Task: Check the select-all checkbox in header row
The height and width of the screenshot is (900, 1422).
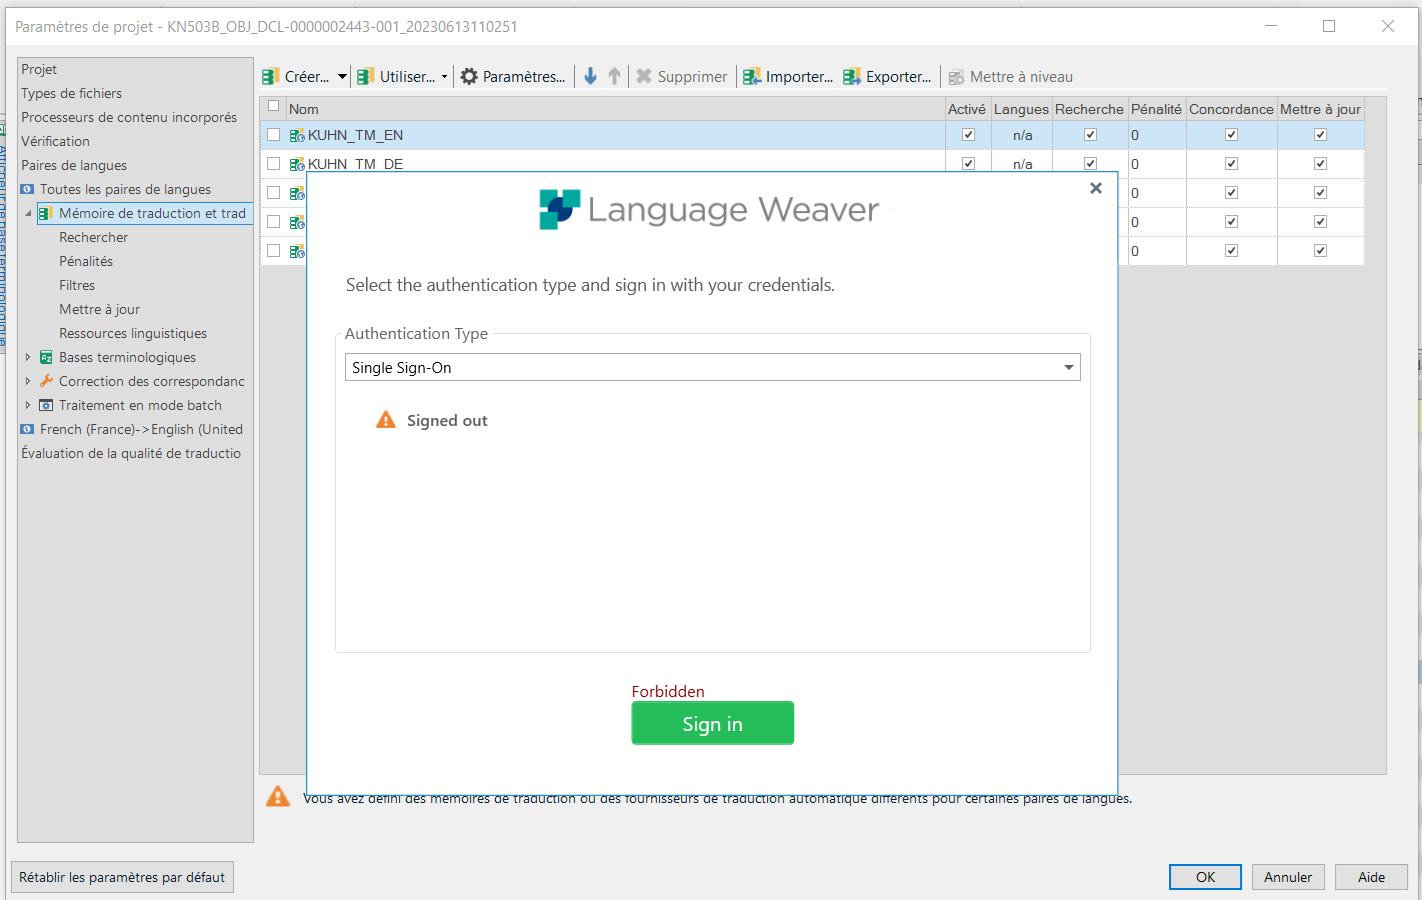Action: point(273,108)
